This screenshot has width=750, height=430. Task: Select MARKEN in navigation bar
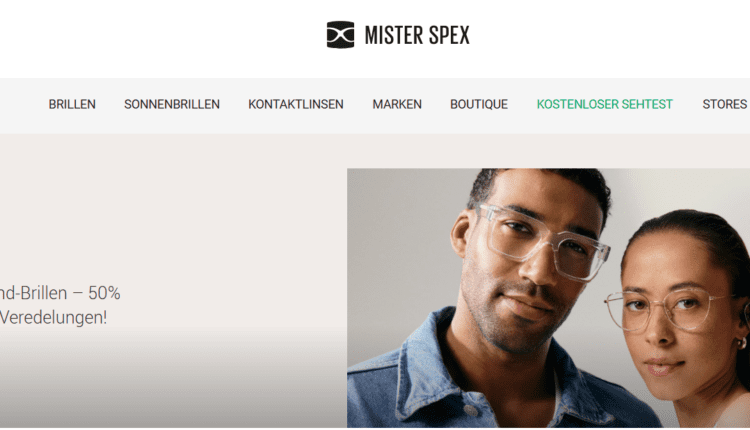click(x=397, y=104)
